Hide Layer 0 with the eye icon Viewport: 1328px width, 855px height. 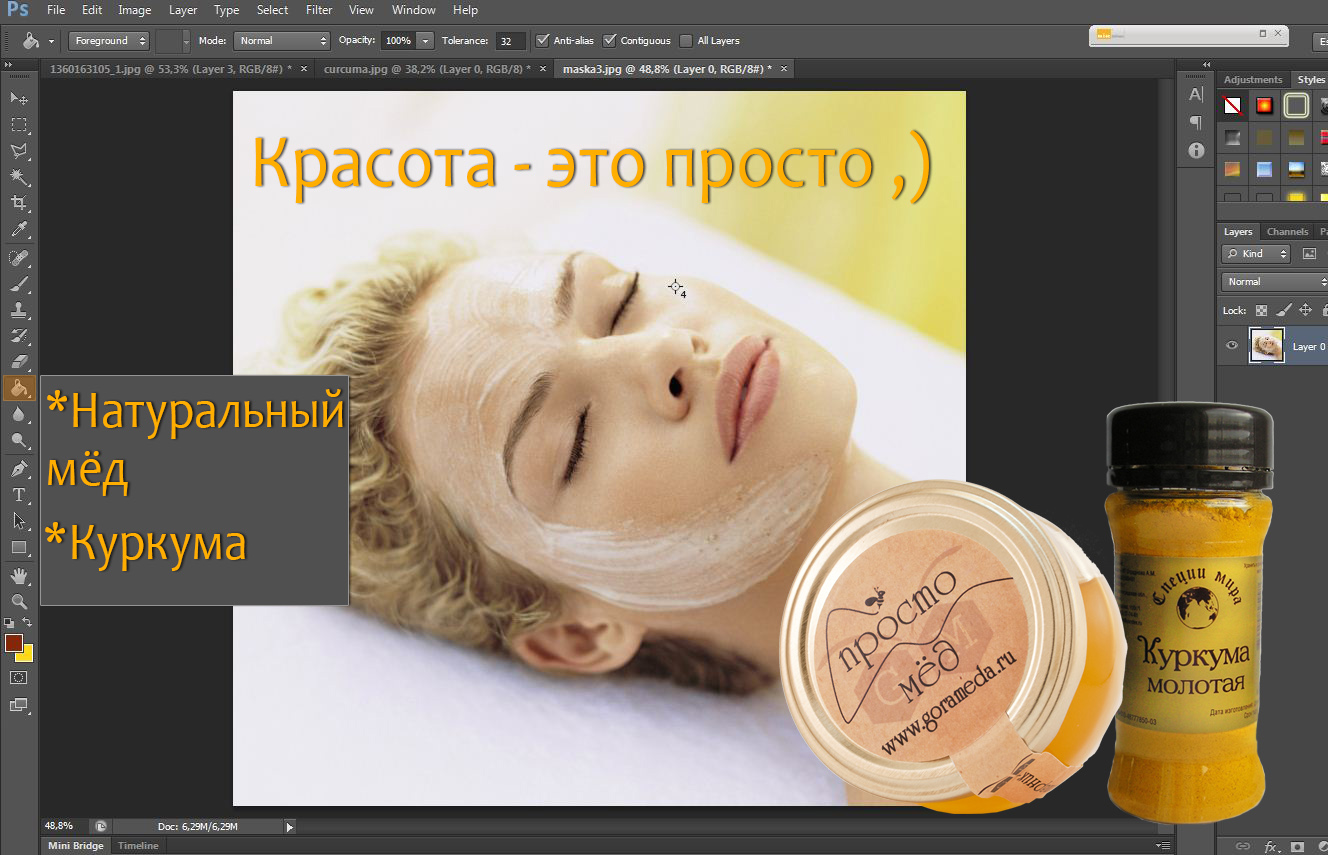click(1232, 346)
